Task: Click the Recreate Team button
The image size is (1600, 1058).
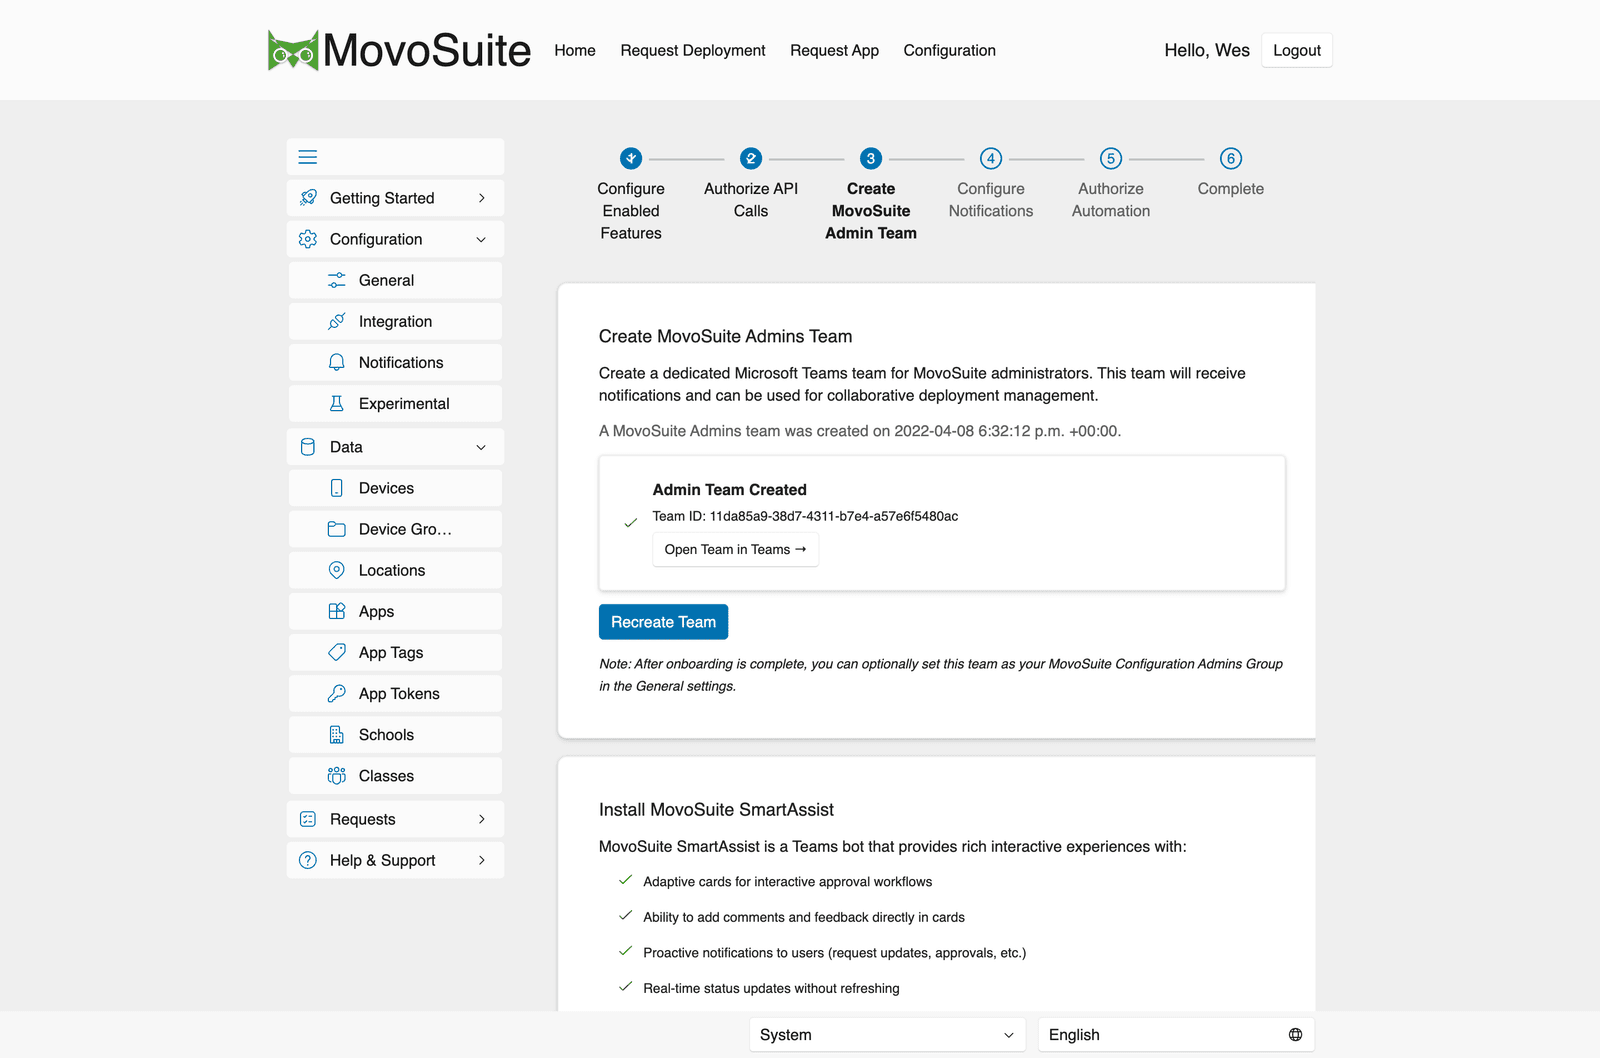Action: coord(663,622)
